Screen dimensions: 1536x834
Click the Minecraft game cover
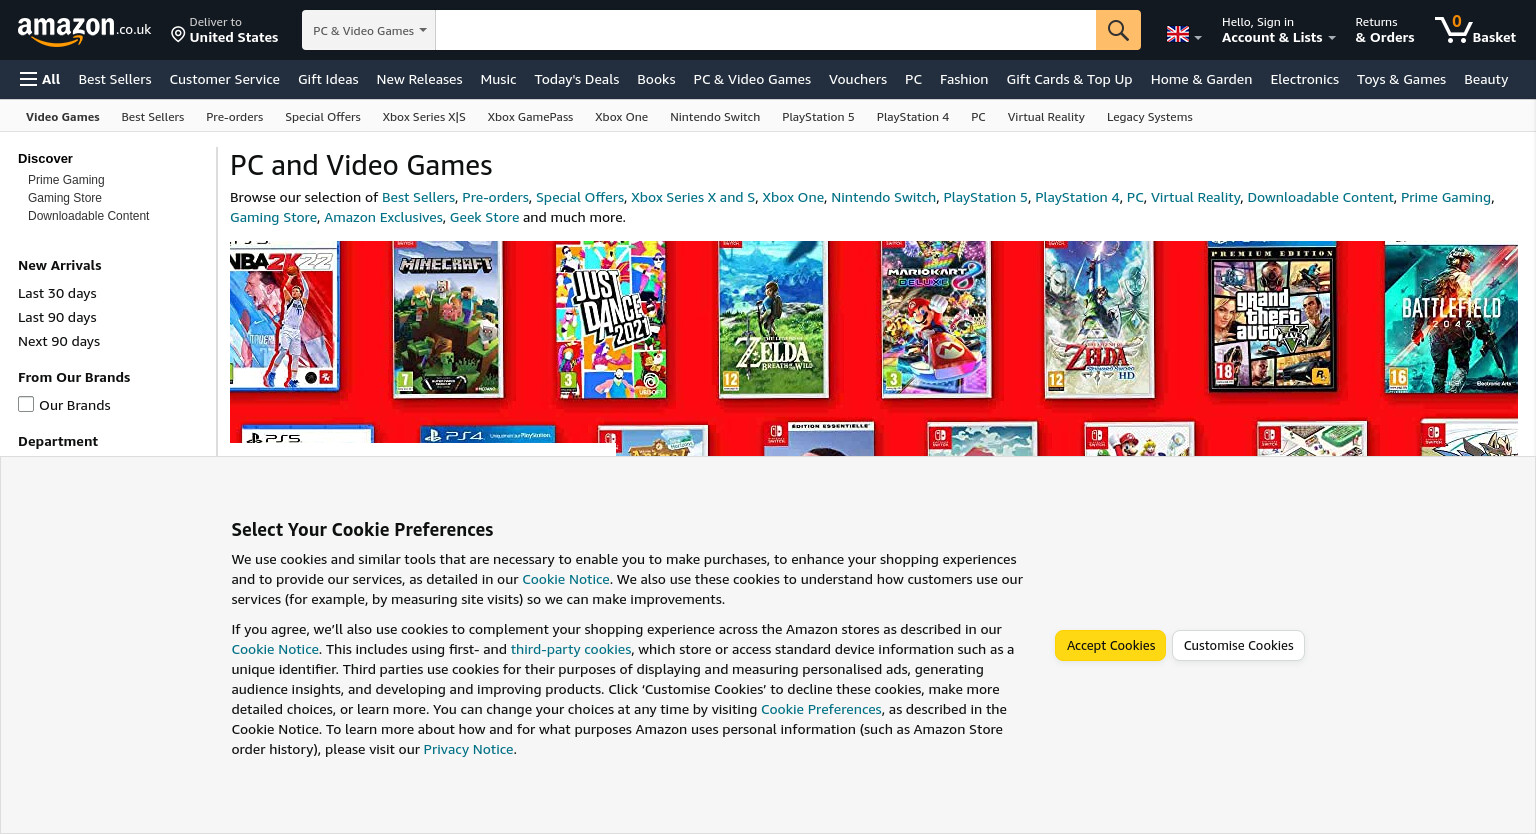click(x=446, y=321)
